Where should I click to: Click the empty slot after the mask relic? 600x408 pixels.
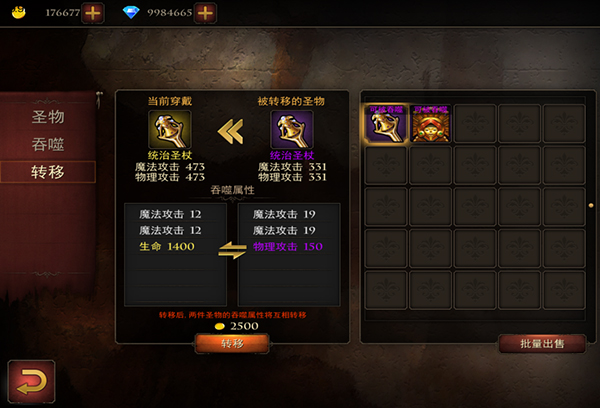point(474,124)
